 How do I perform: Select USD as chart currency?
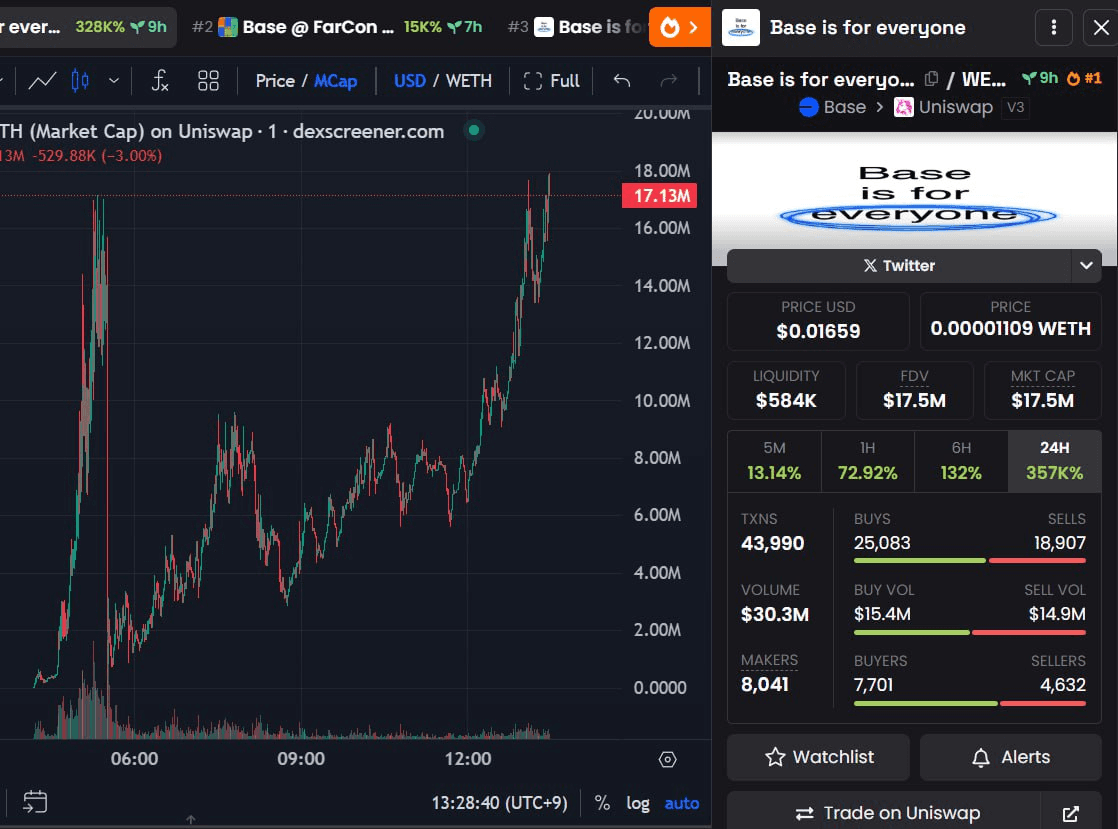pos(410,81)
